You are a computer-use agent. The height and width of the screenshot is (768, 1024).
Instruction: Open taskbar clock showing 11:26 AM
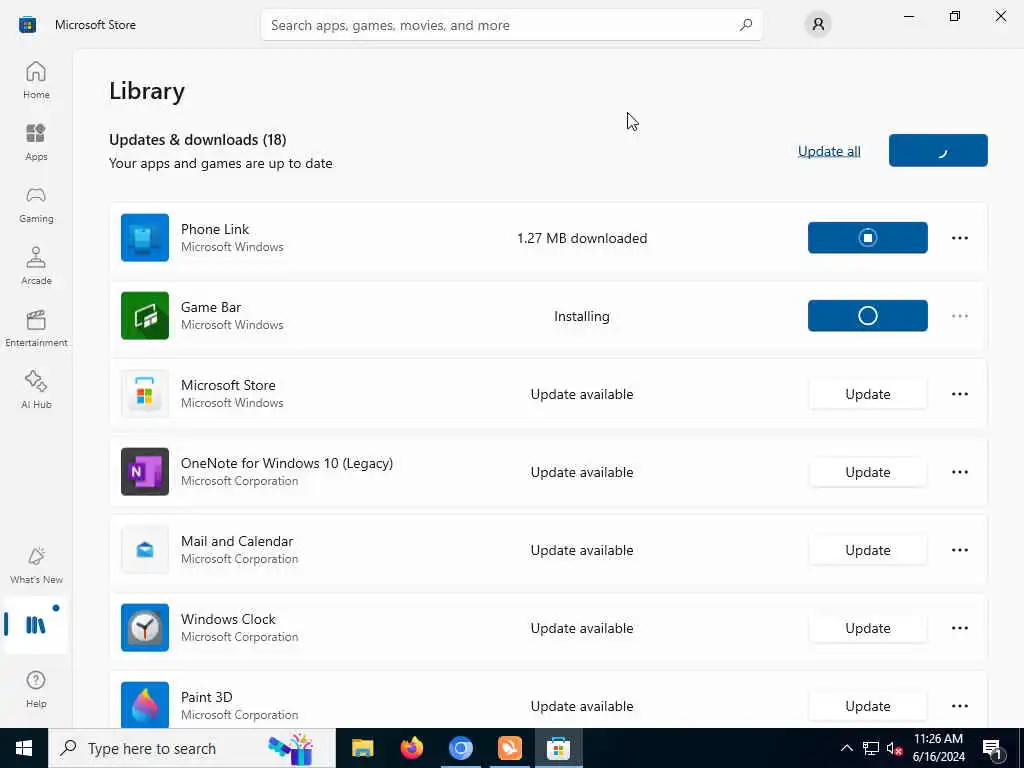click(x=938, y=748)
